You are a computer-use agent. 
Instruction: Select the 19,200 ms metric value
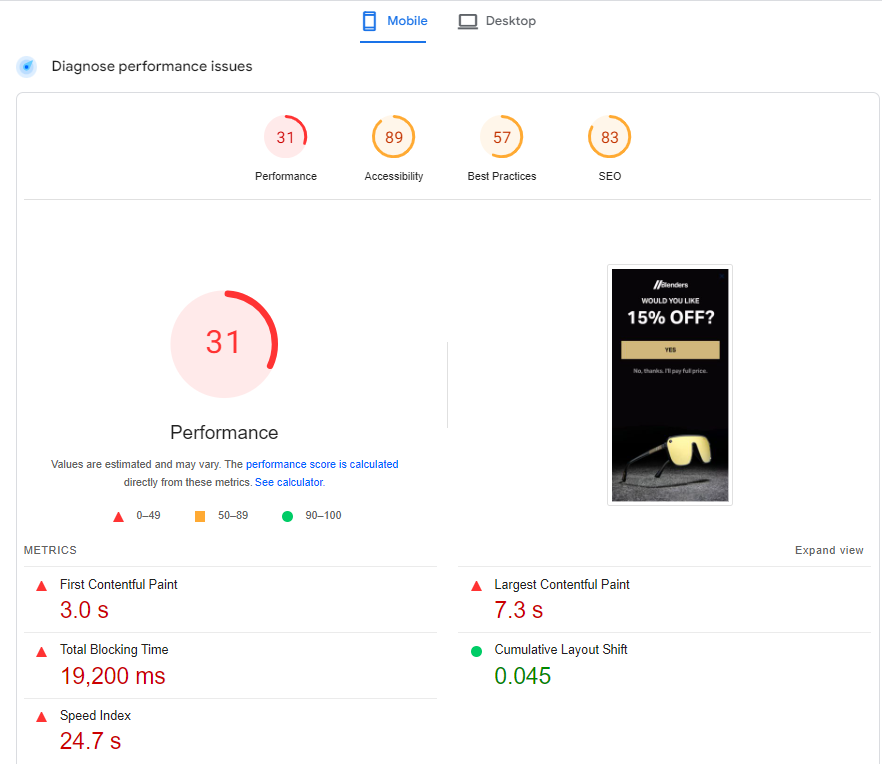[113, 676]
